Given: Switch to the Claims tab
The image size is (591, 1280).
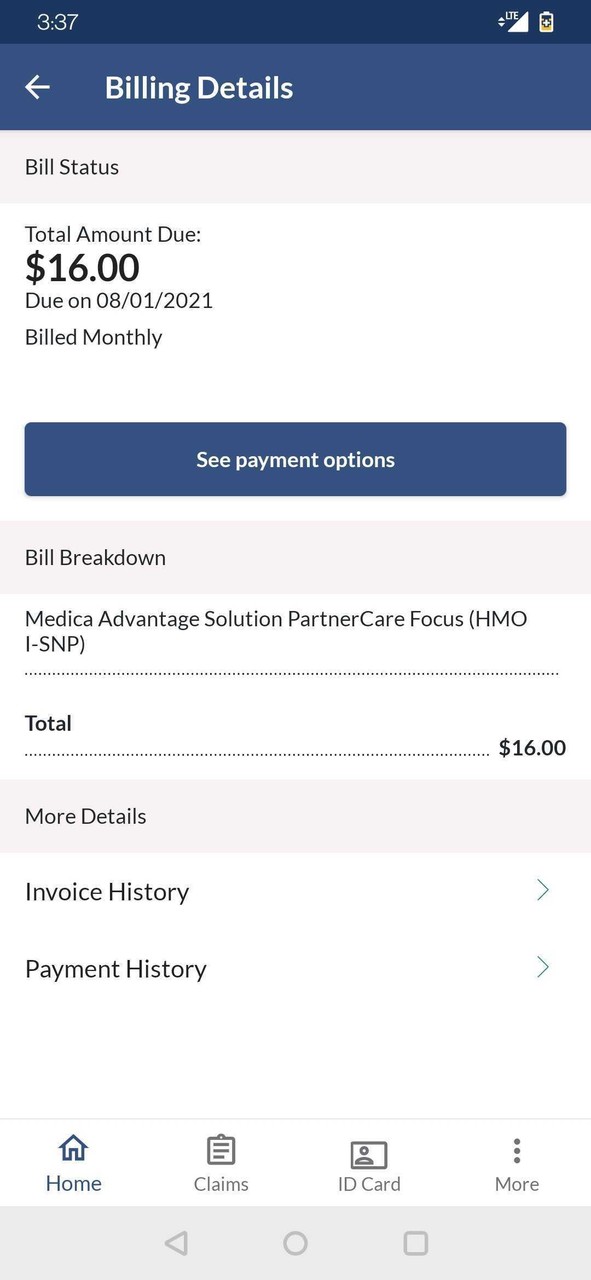Looking at the screenshot, I should 221,1162.
